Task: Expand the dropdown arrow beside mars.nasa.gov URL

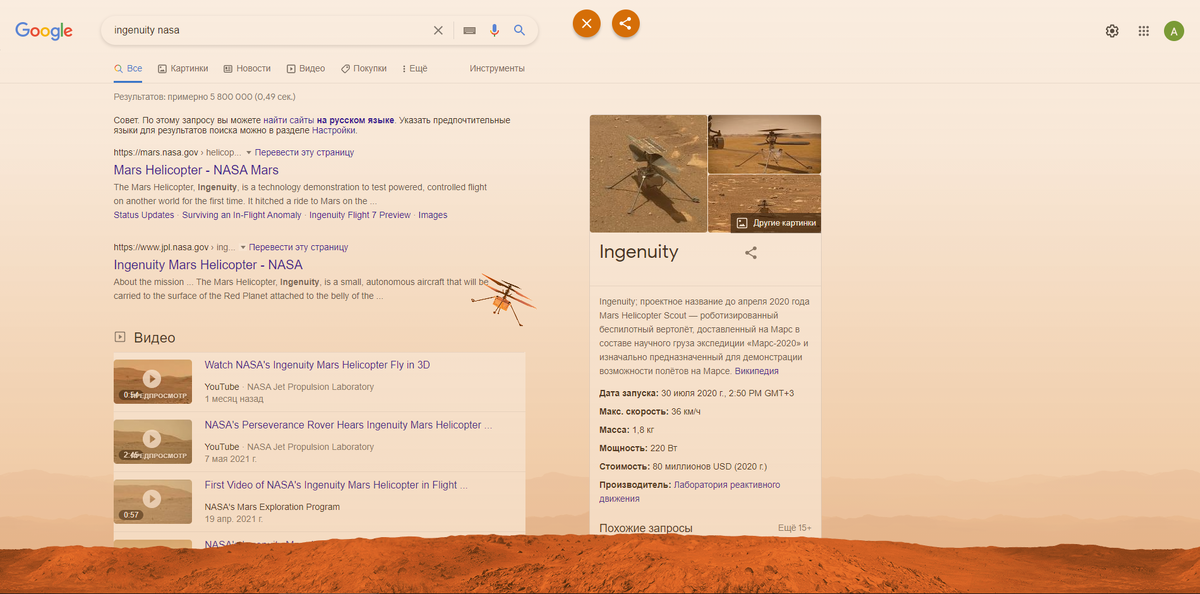Action: 248,152
